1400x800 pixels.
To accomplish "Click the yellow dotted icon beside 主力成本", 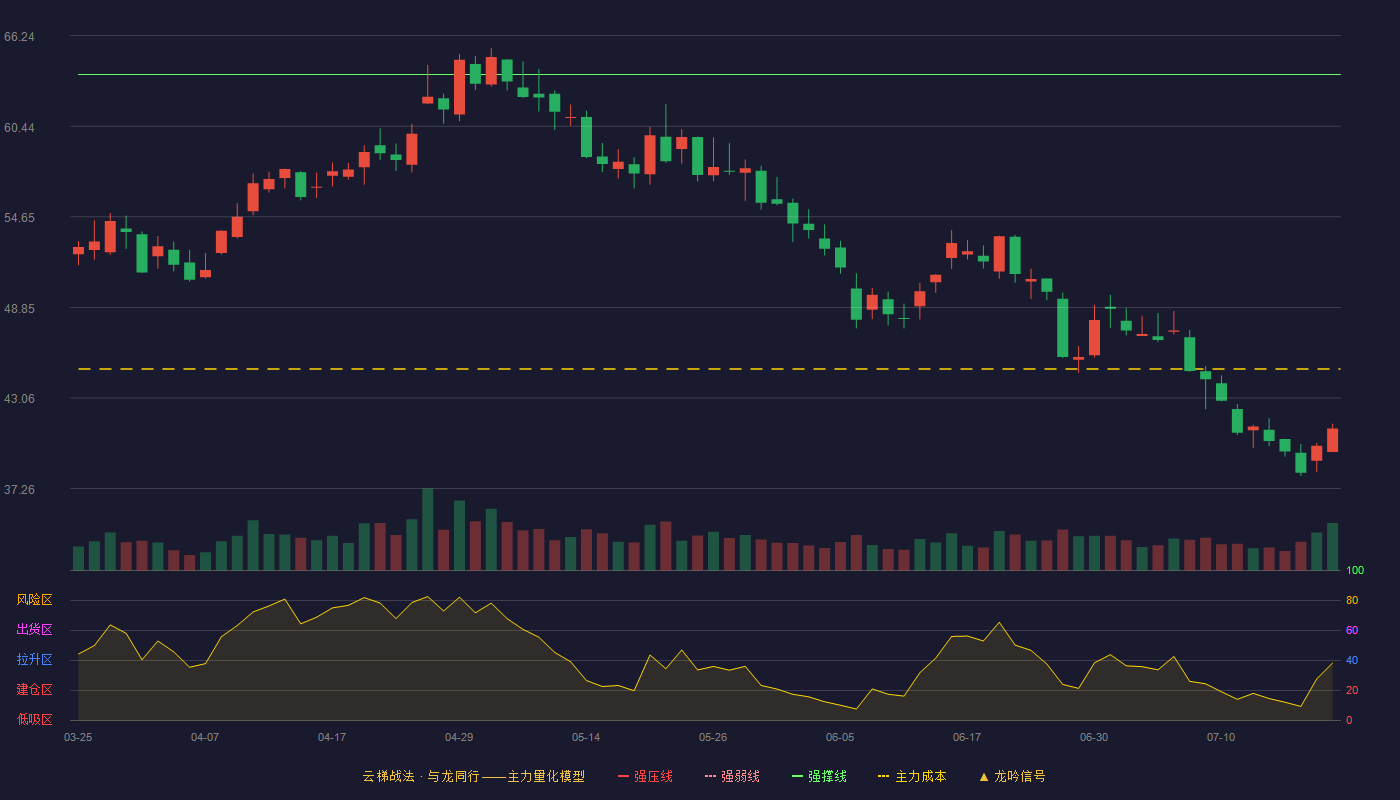I will (884, 776).
